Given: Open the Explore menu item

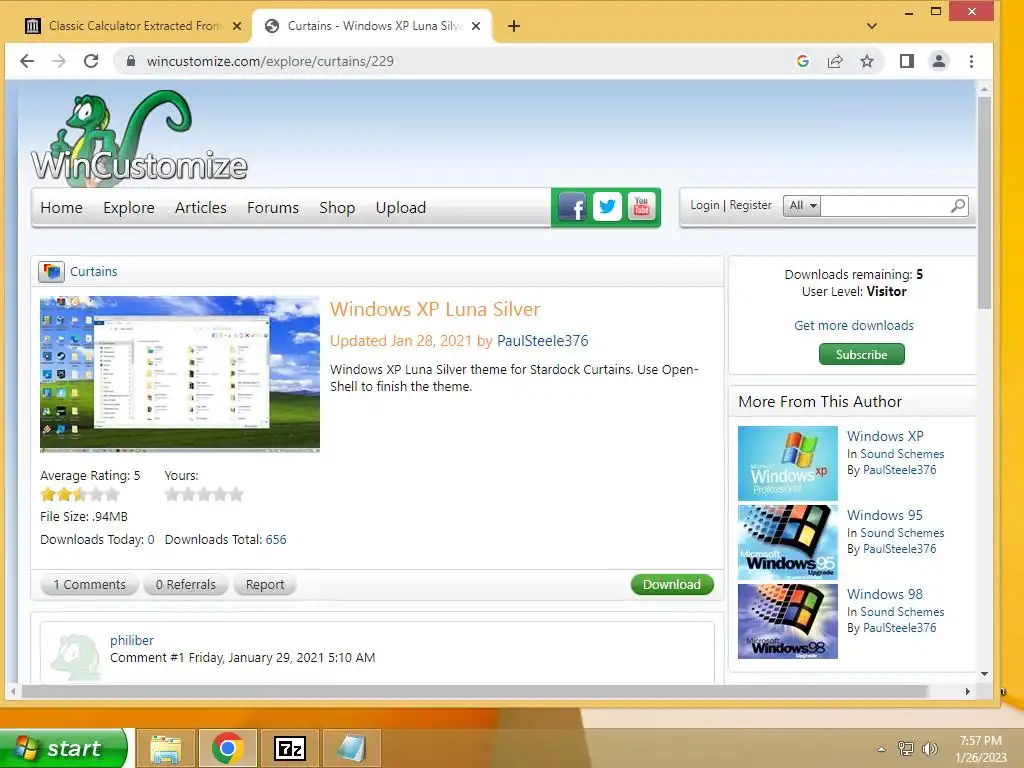Looking at the screenshot, I should pyautogui.click(x=129, y=208).
